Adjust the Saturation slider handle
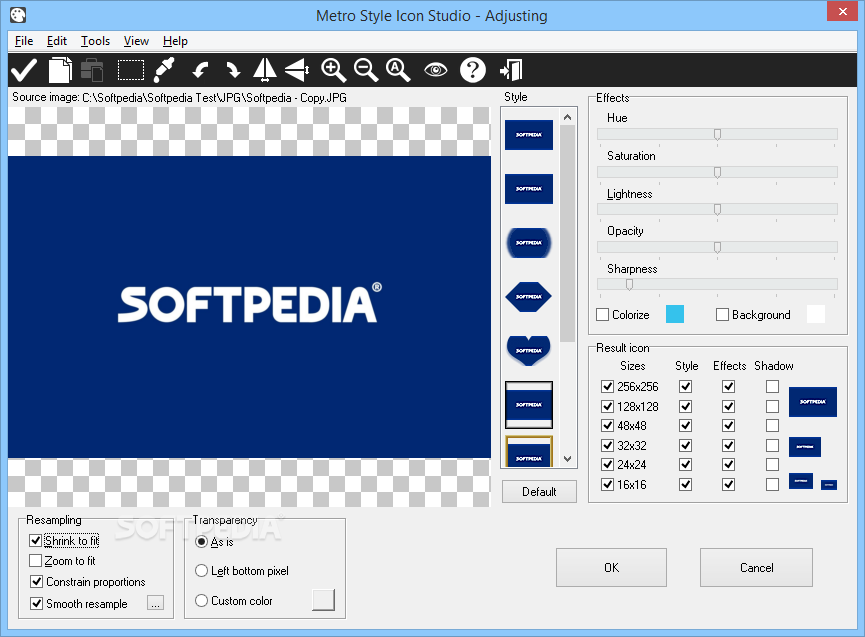 click(717, 173)
